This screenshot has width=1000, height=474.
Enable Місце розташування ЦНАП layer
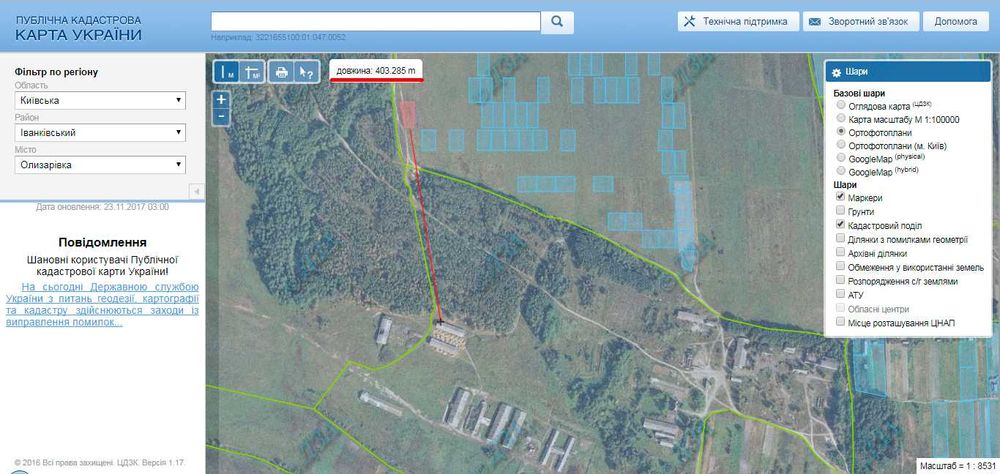tap(841, 323)
